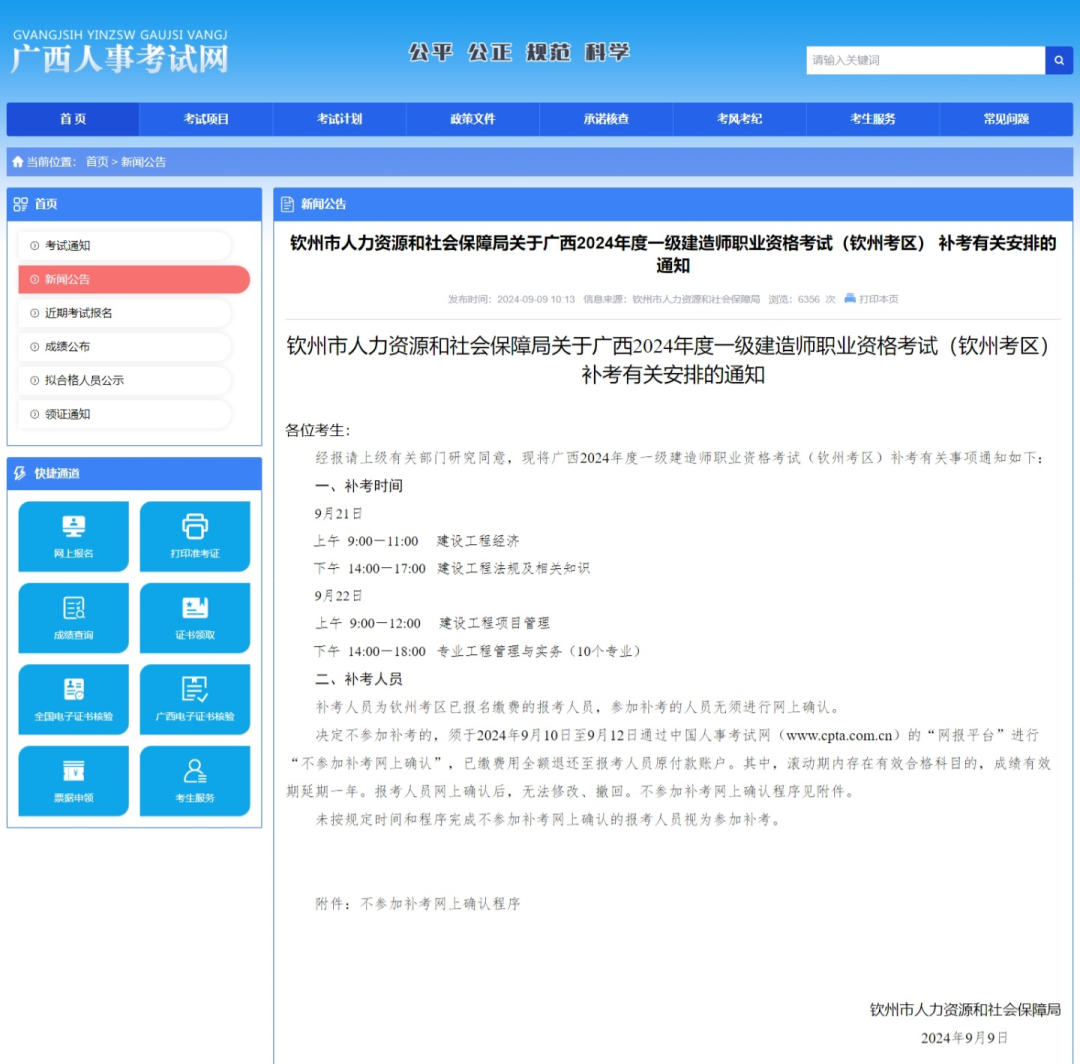The image size is (1080, 1064).
Task: Open the 全国电子证书核验 tile
Action: (x=74, y=699)
